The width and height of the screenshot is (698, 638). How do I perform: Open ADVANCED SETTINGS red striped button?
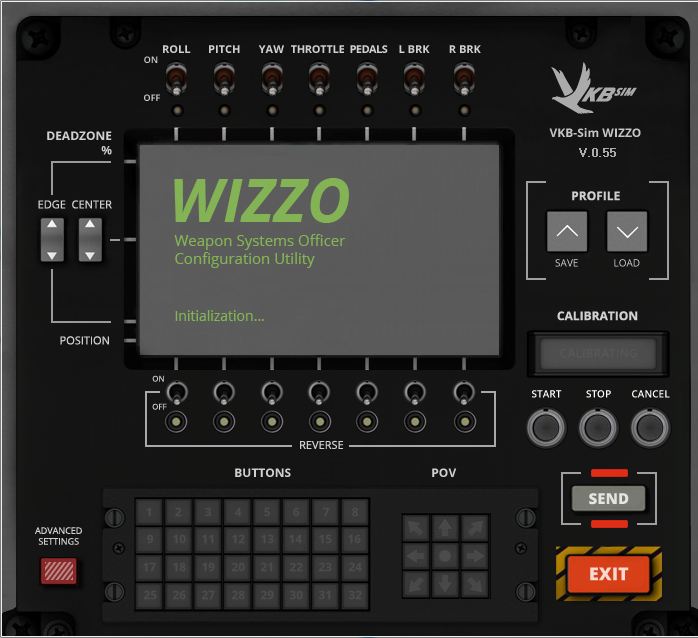[x=59, y=571]
